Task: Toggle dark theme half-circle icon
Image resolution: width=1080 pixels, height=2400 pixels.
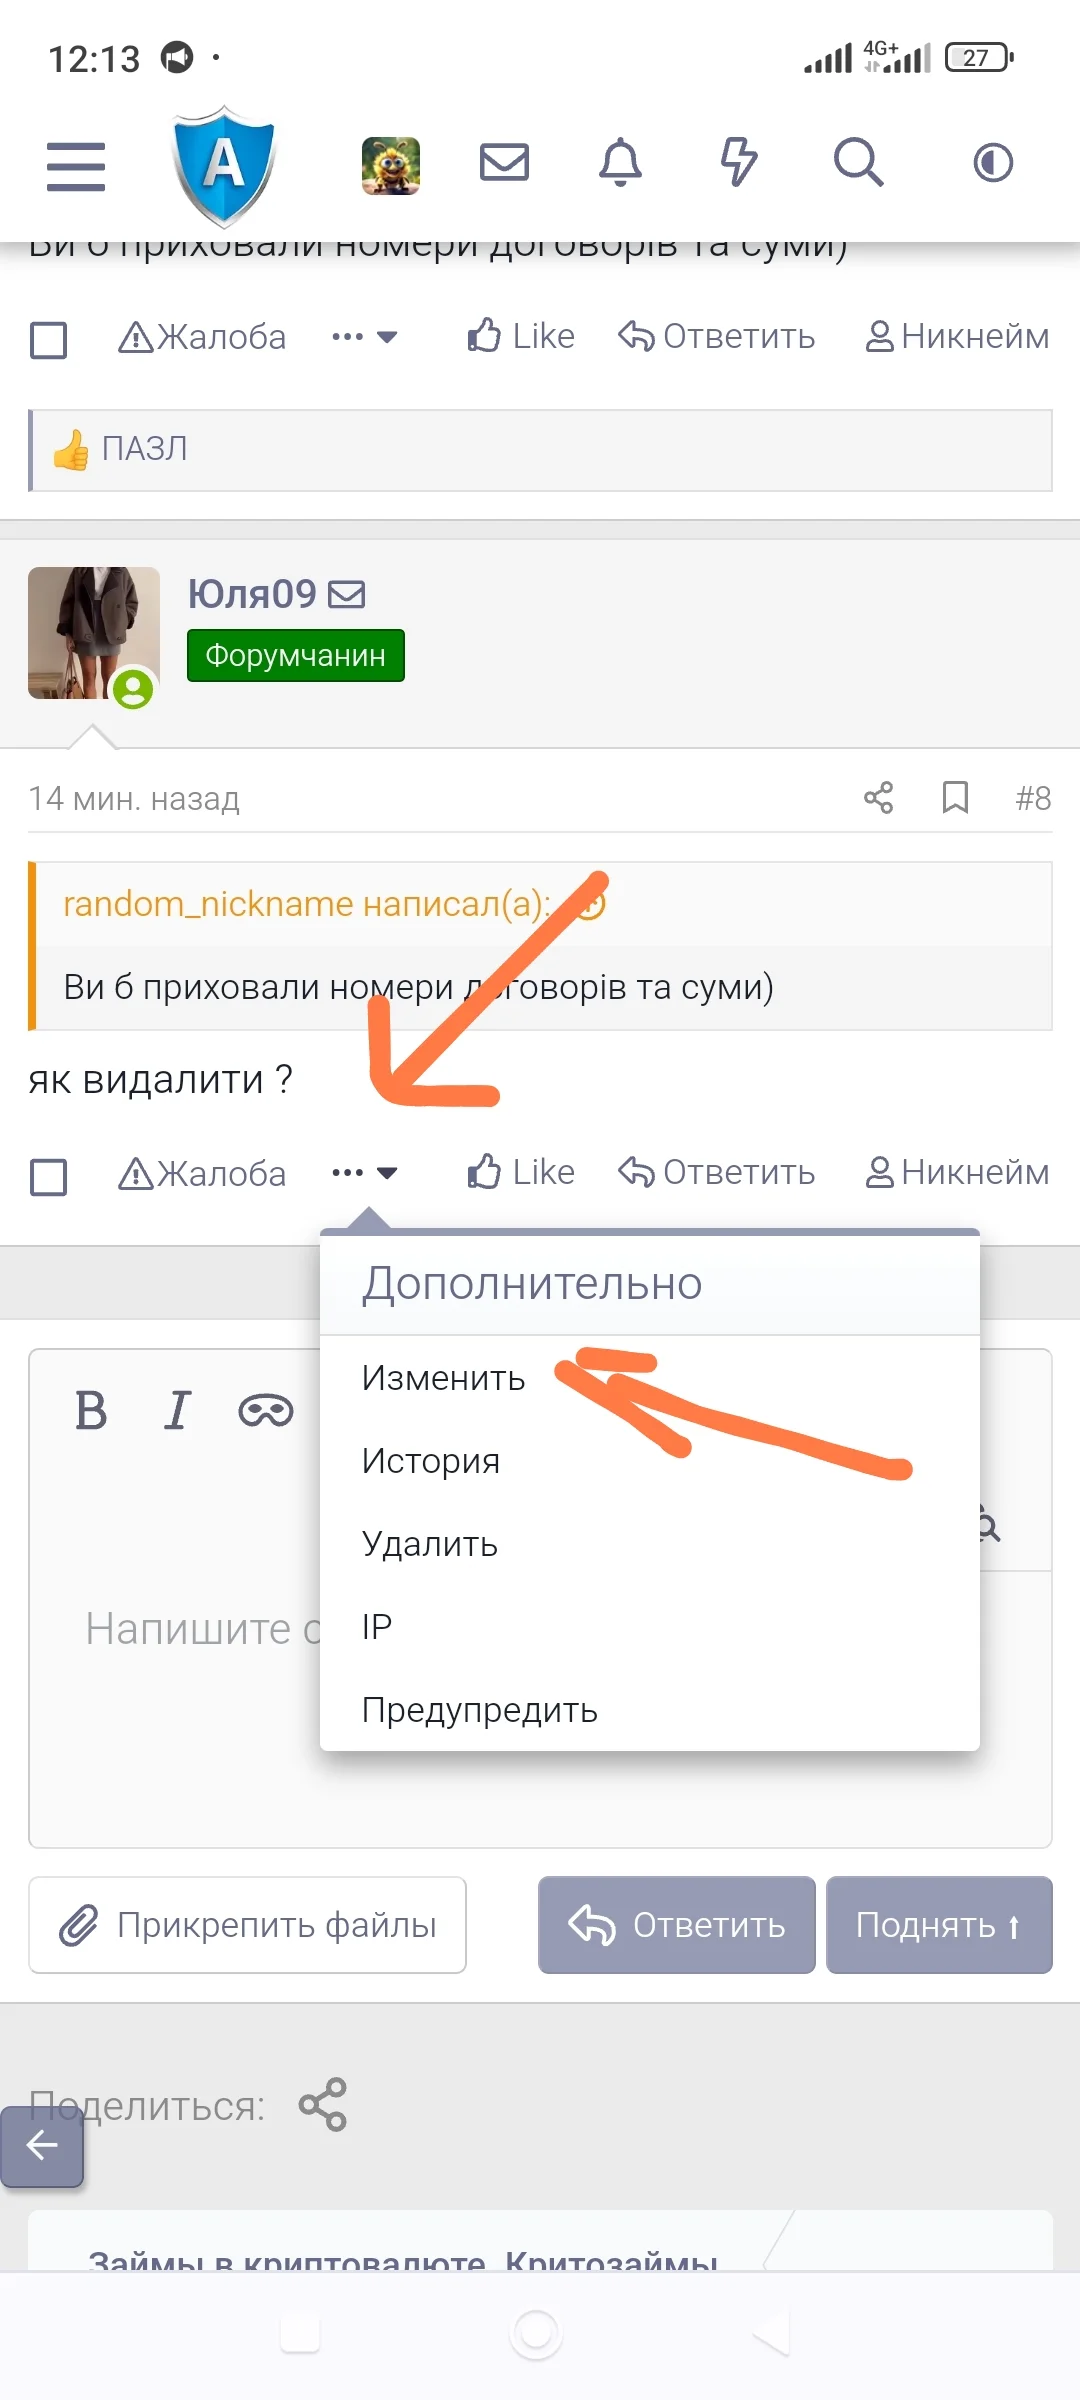Action: (993, 162)
